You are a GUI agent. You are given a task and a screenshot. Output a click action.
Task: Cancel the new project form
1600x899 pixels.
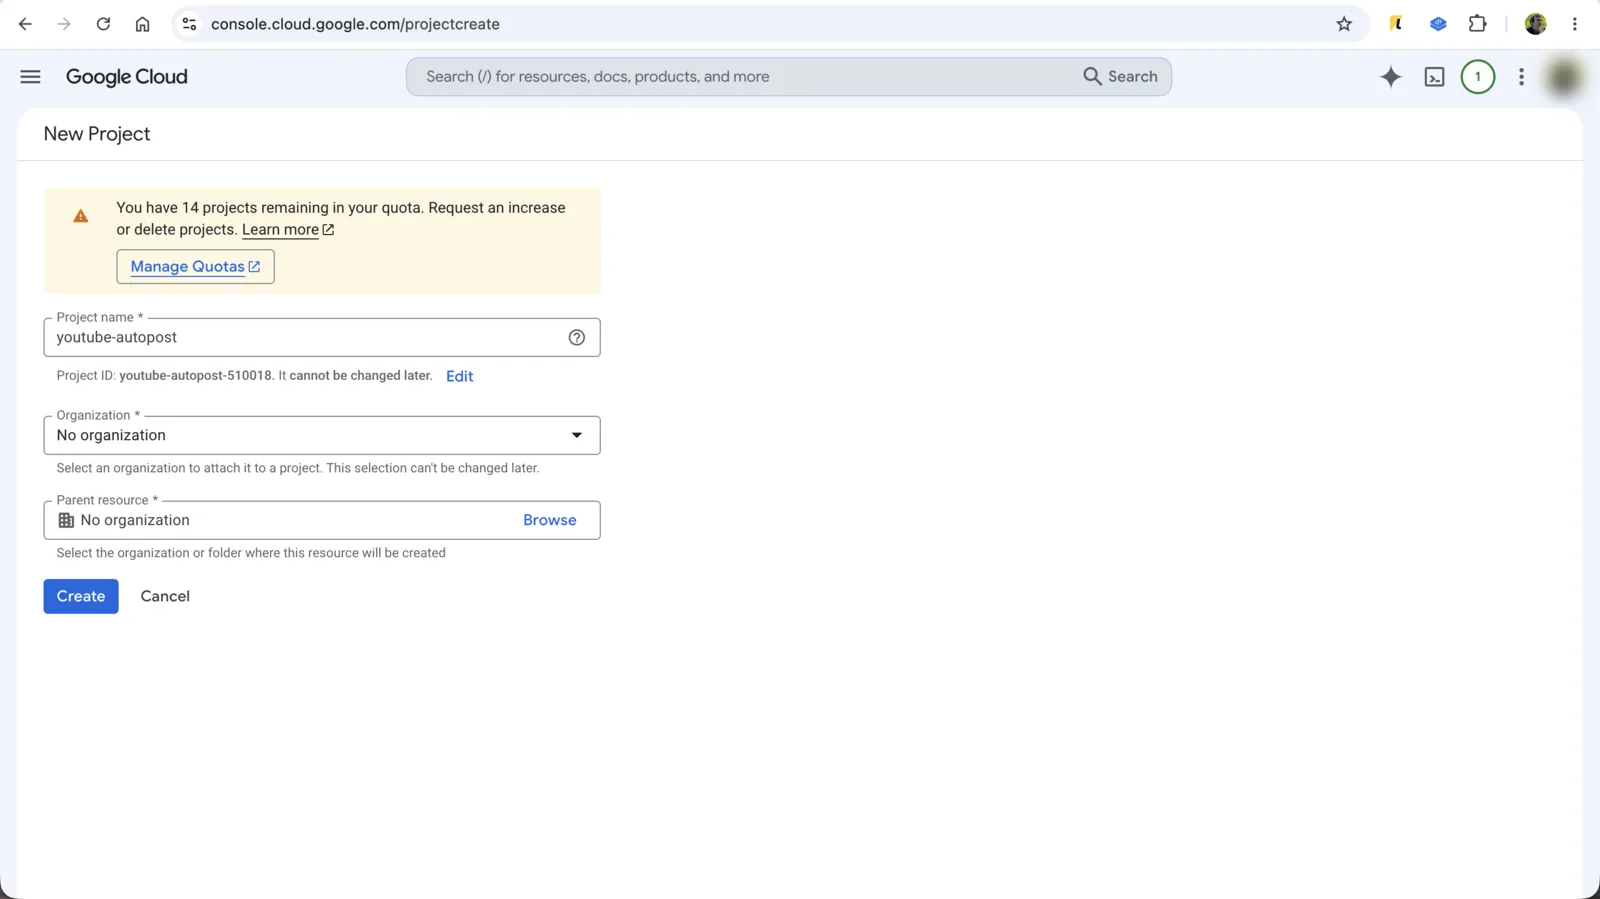pyautogui.click(x=165, y=597)
